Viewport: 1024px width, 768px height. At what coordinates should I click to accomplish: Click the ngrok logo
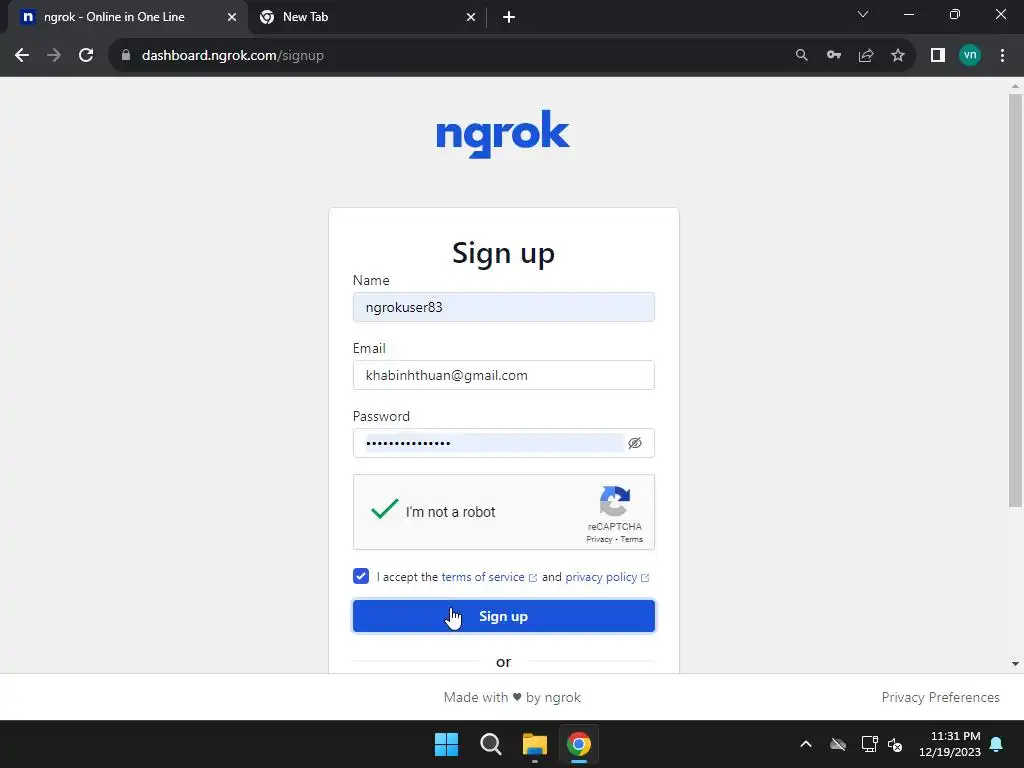point(503,134)
